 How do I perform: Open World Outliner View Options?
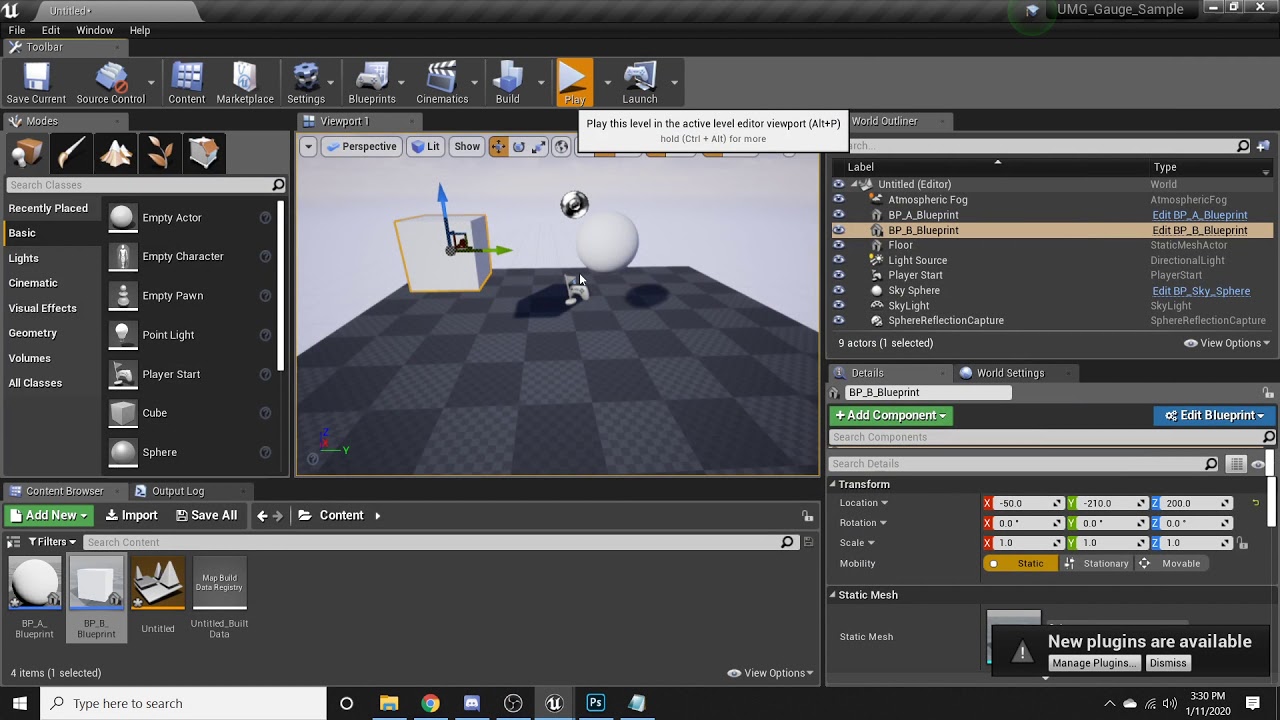pyautogui.click(x=1227, y=343)
